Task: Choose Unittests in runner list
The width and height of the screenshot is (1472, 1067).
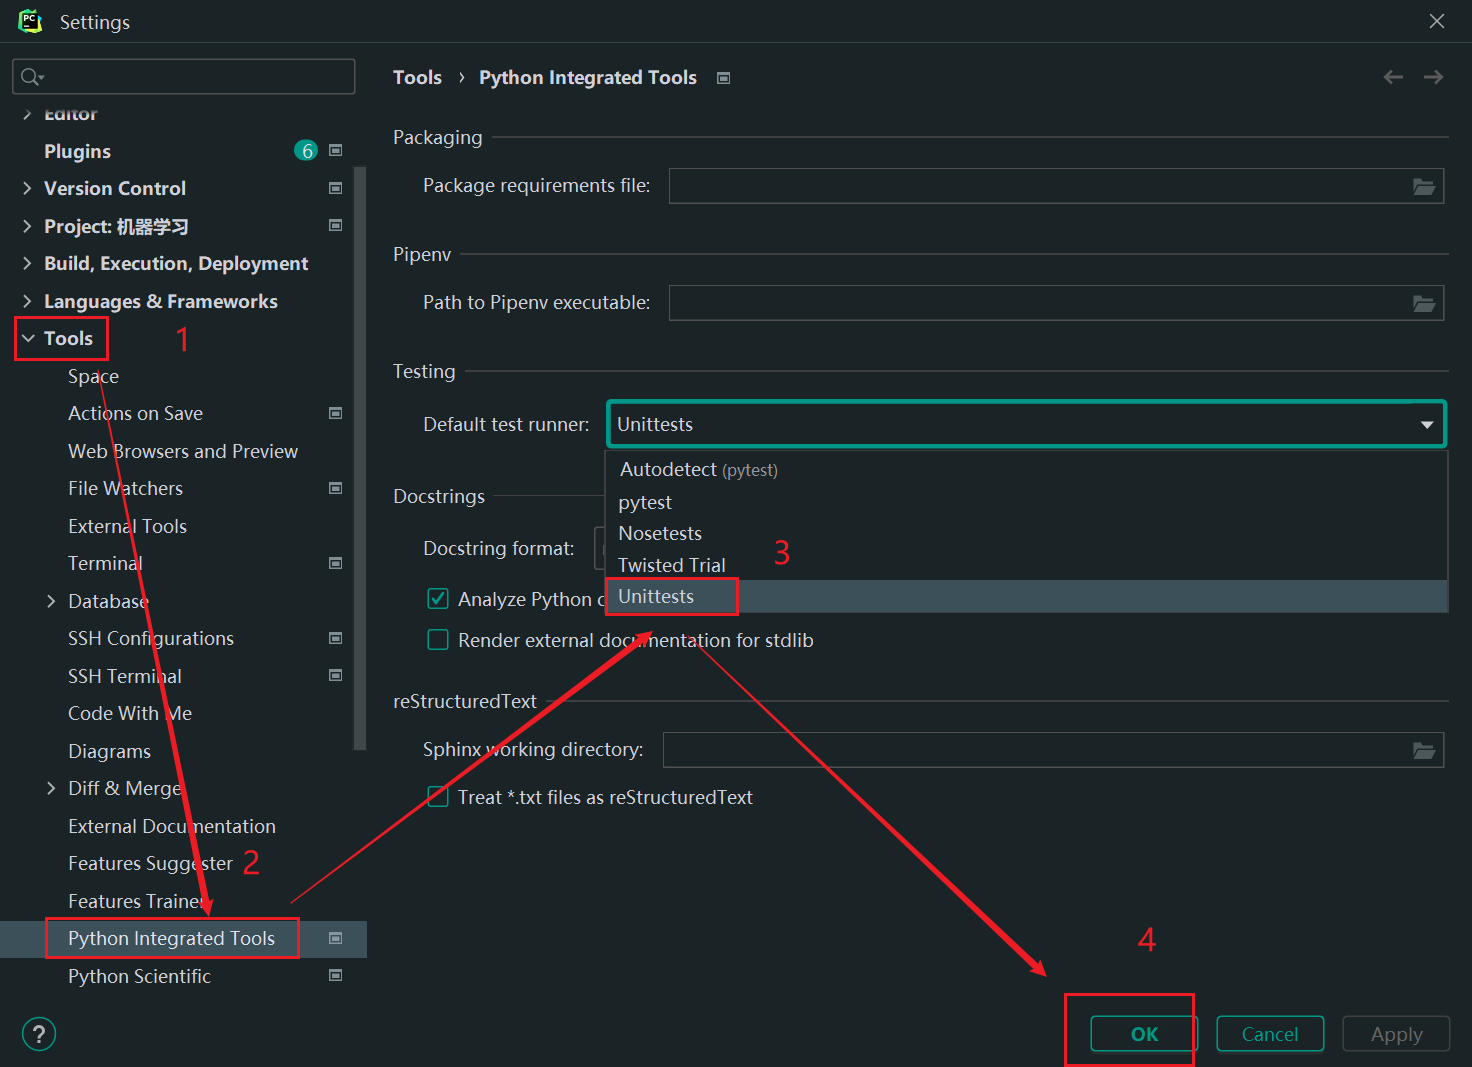Action: (x=1027, y=596)
